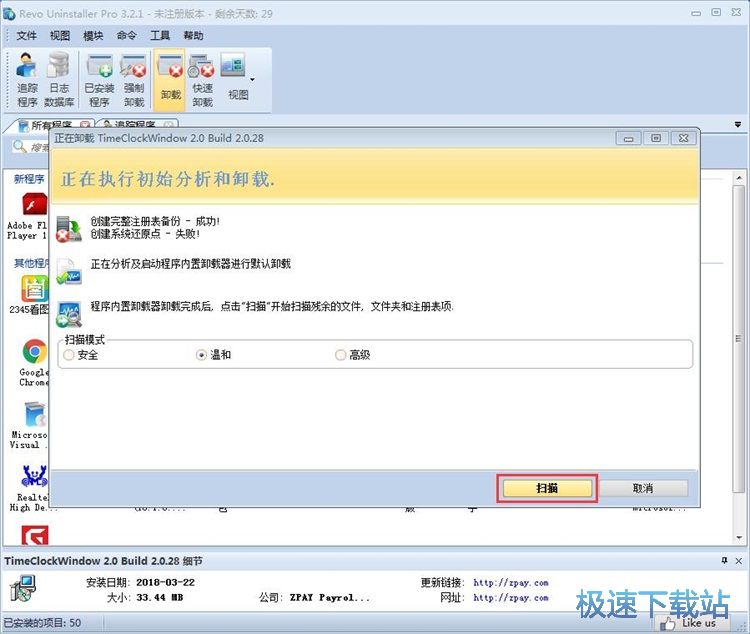Screen dimensions: 750x634
Task: Open the 视图 menu
Action: pyautogui.click(x=60, y=35)
